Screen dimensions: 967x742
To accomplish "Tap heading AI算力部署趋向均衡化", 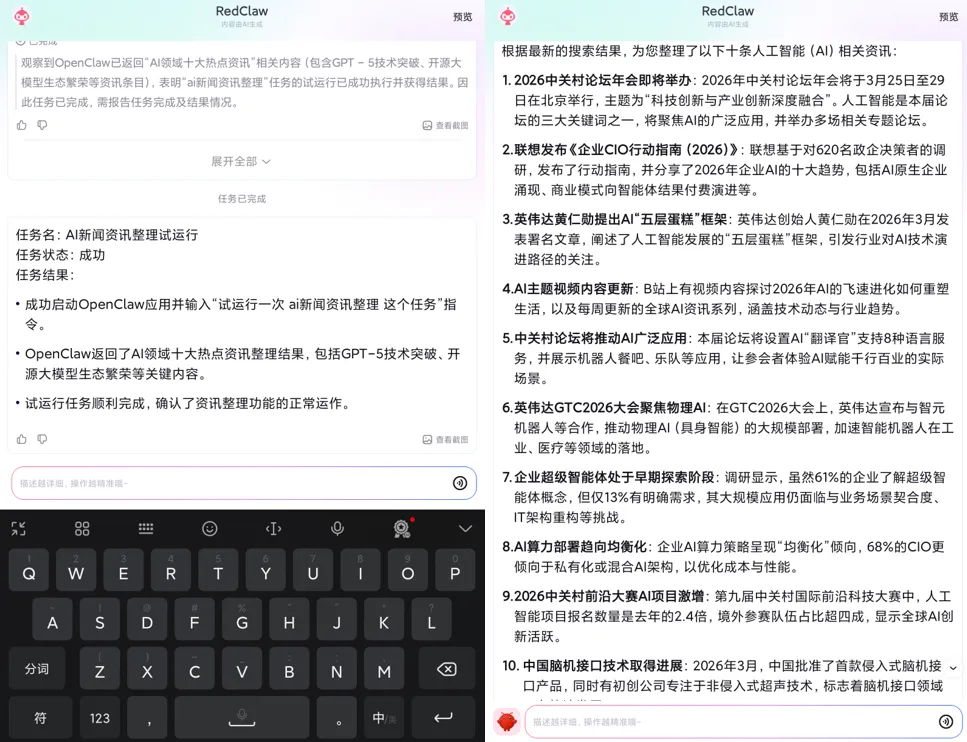I will (x=580, y=546).
